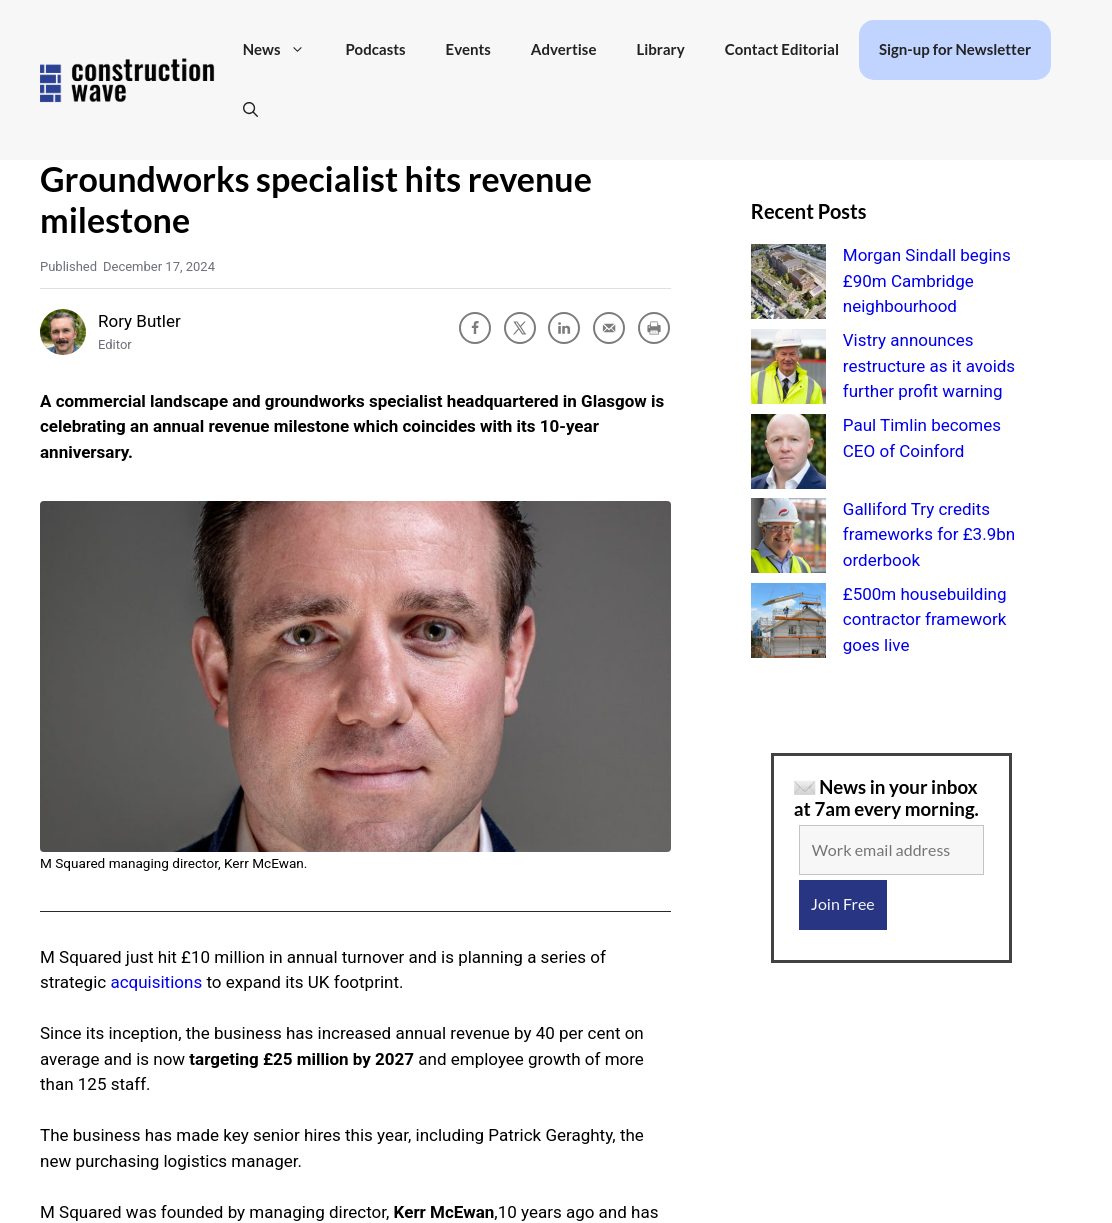
Task: Click Sign-up for Newsletter button
Action: [x=955, y=50]
